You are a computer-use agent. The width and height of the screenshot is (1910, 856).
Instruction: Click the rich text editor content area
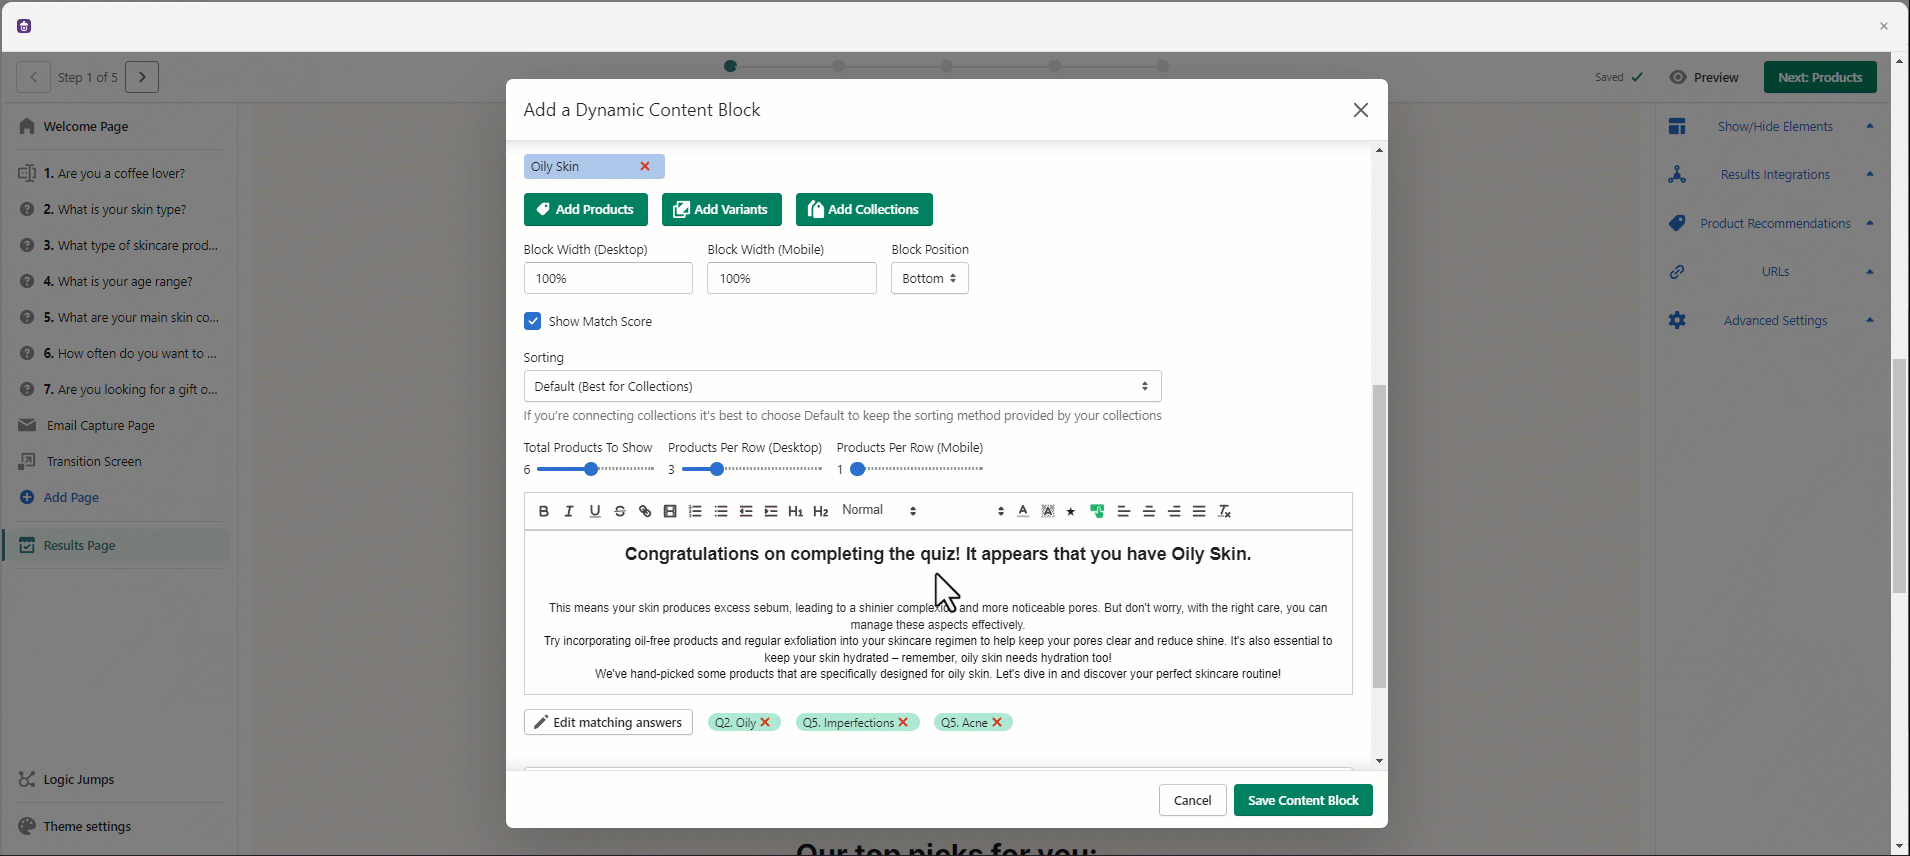tap(938, 612)
